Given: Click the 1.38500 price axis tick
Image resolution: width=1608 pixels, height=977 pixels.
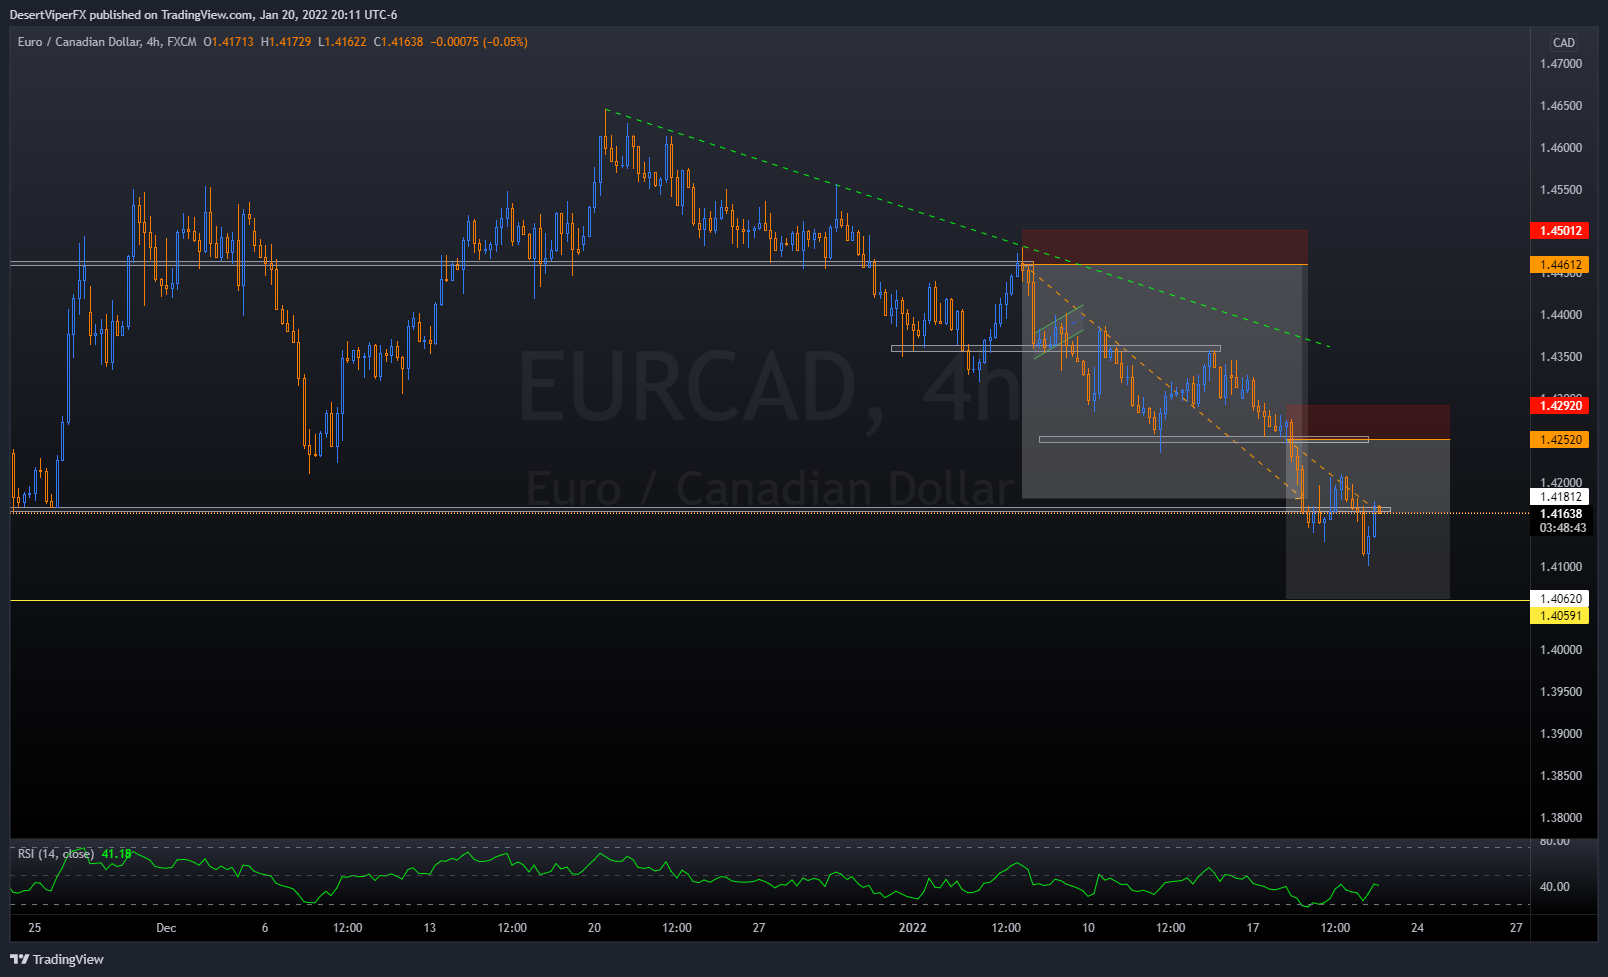Looking at the screenshot, I should coord(1561,776).
